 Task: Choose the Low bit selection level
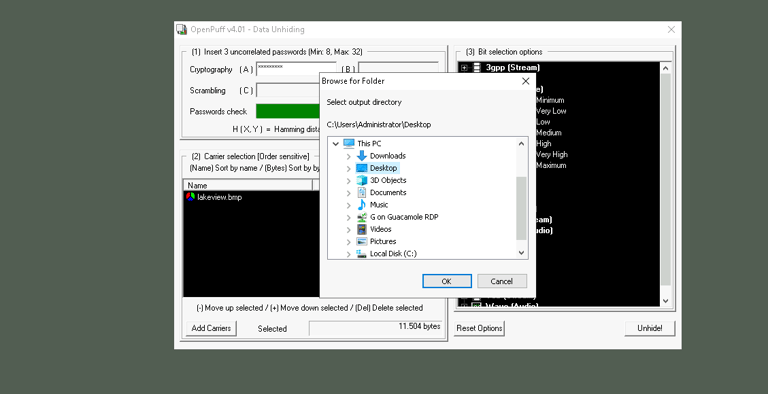tap(543, 122)
